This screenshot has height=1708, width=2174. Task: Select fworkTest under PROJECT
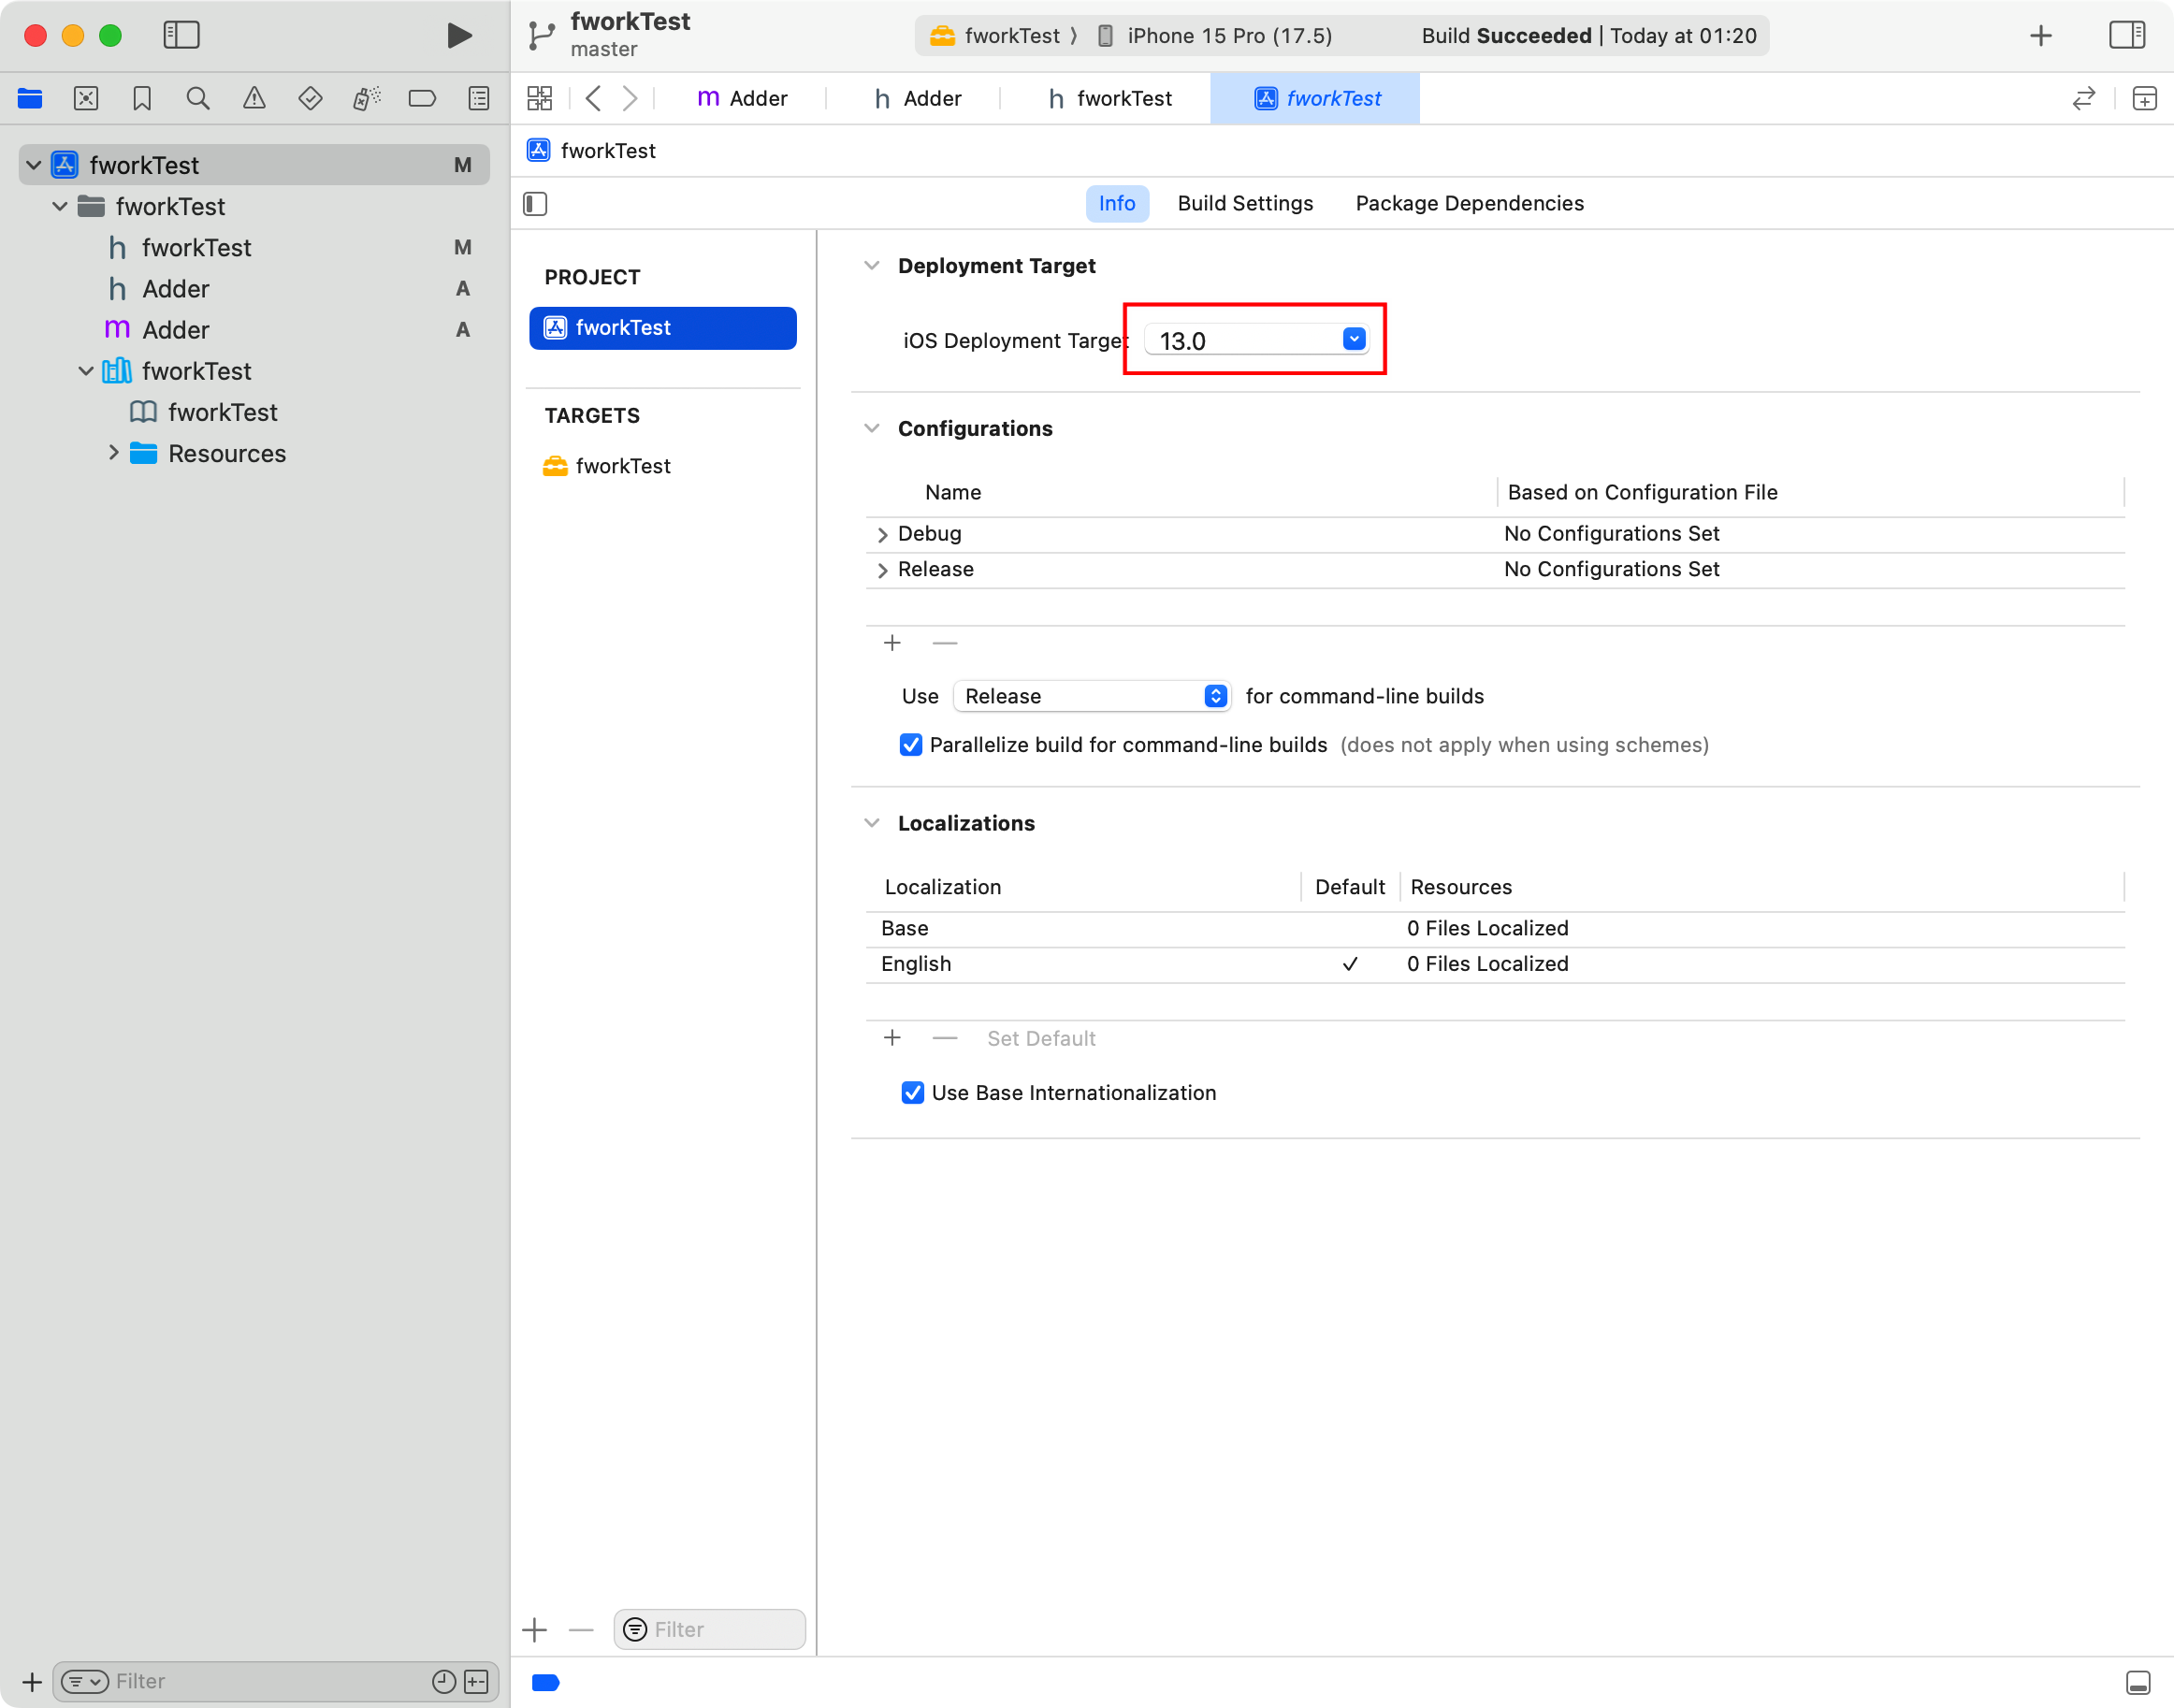point(663,328)
